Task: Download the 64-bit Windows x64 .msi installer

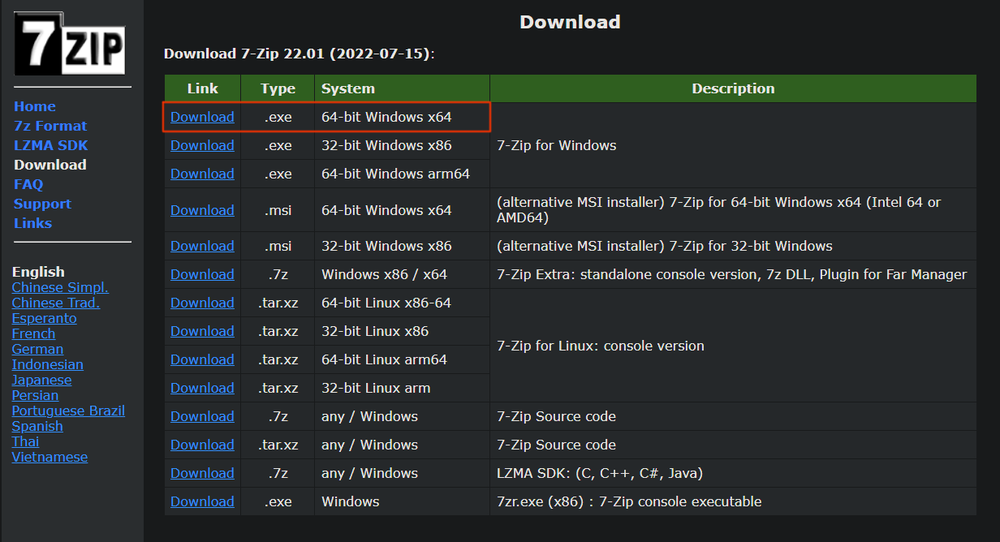Action: 202,210
